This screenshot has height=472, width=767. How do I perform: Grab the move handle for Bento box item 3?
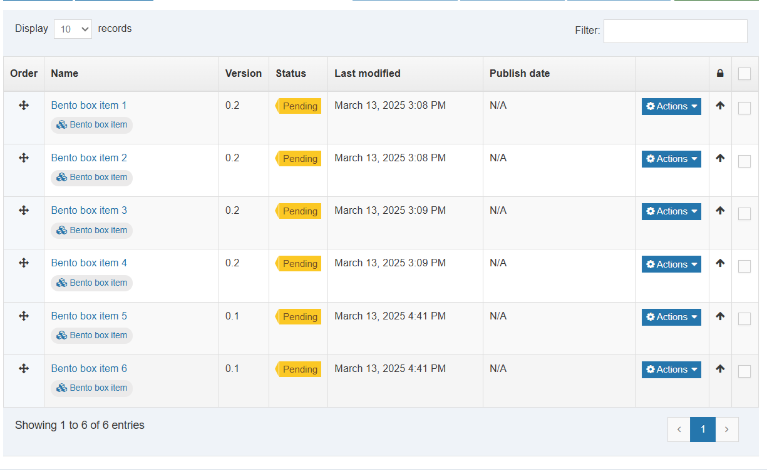[23, 210]
